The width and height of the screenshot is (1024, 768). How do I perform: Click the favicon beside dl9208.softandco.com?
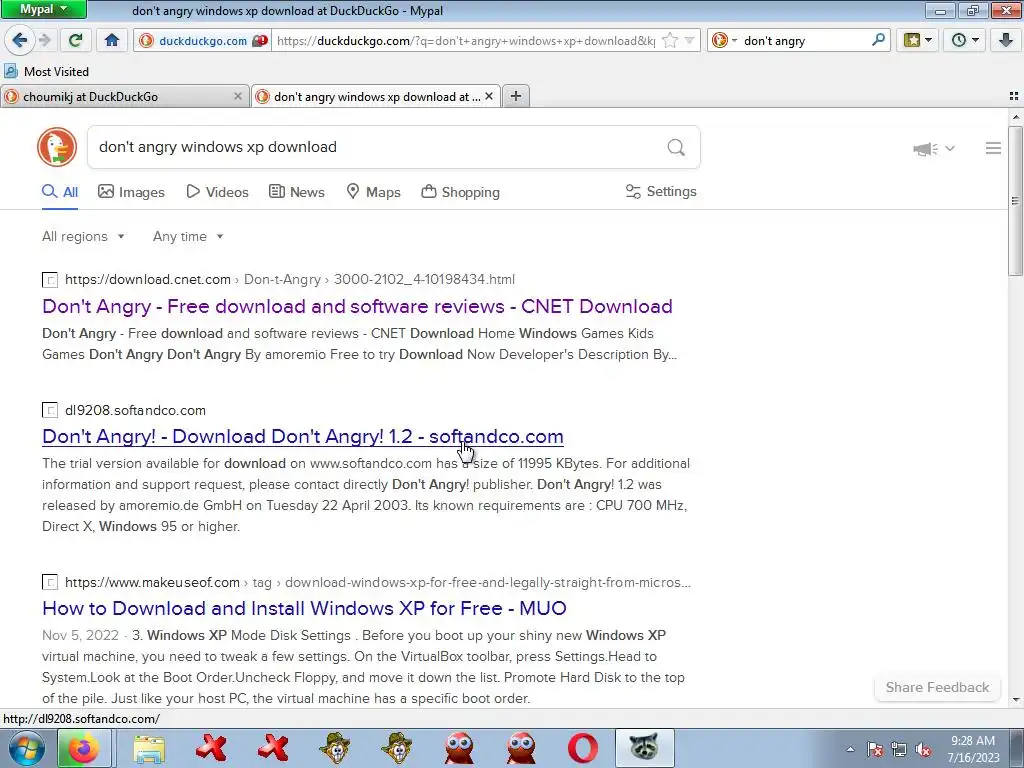50,410
